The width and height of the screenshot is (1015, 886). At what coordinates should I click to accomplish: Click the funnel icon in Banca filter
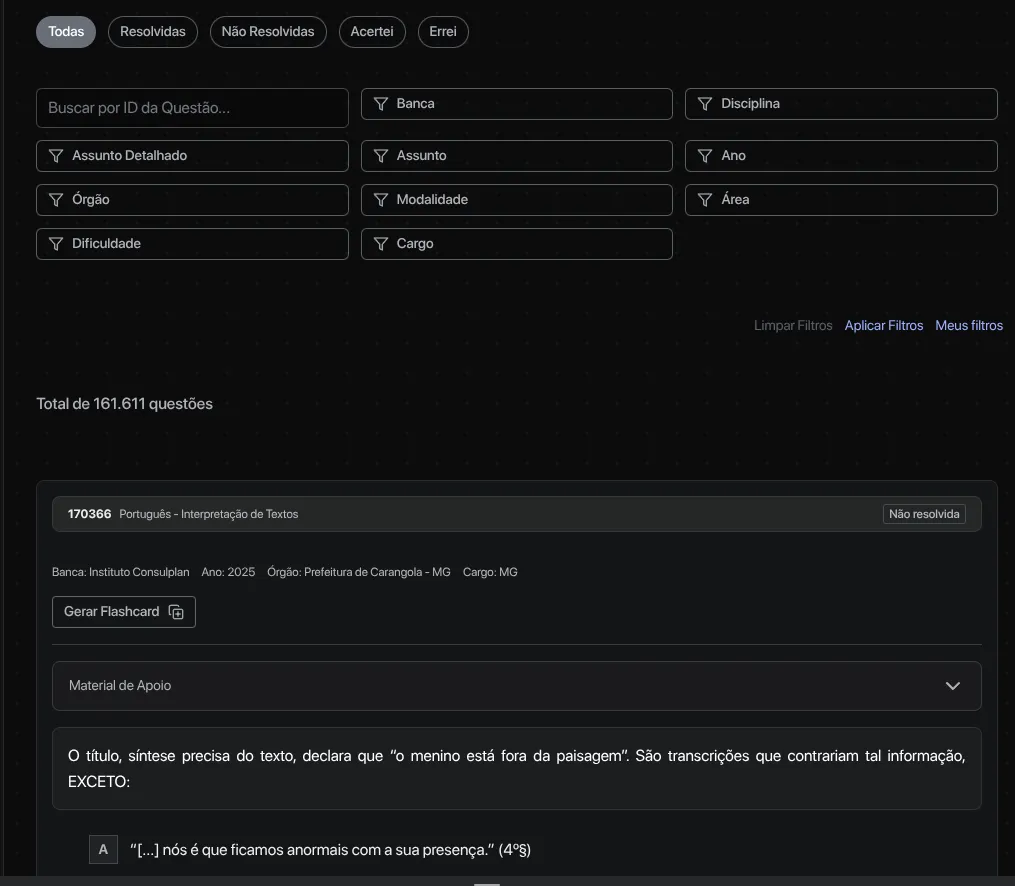(381, 104)
